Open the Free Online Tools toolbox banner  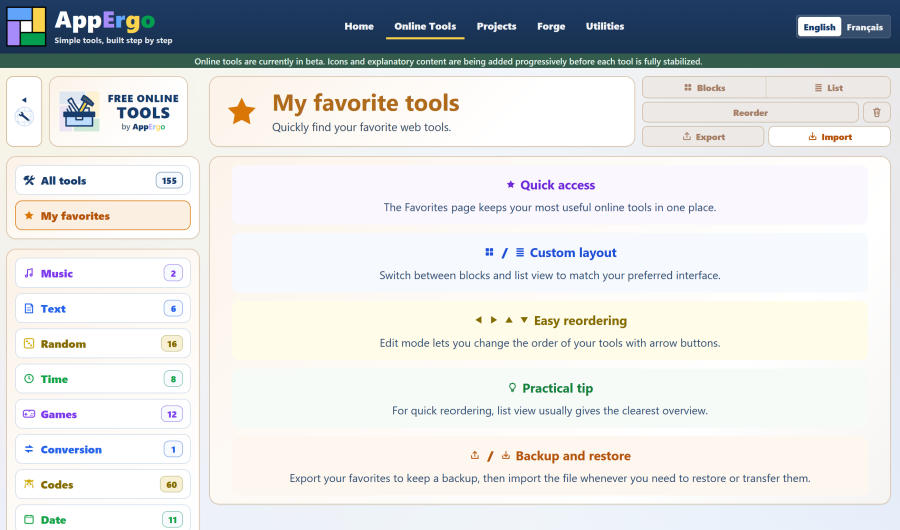pos(119,111)
